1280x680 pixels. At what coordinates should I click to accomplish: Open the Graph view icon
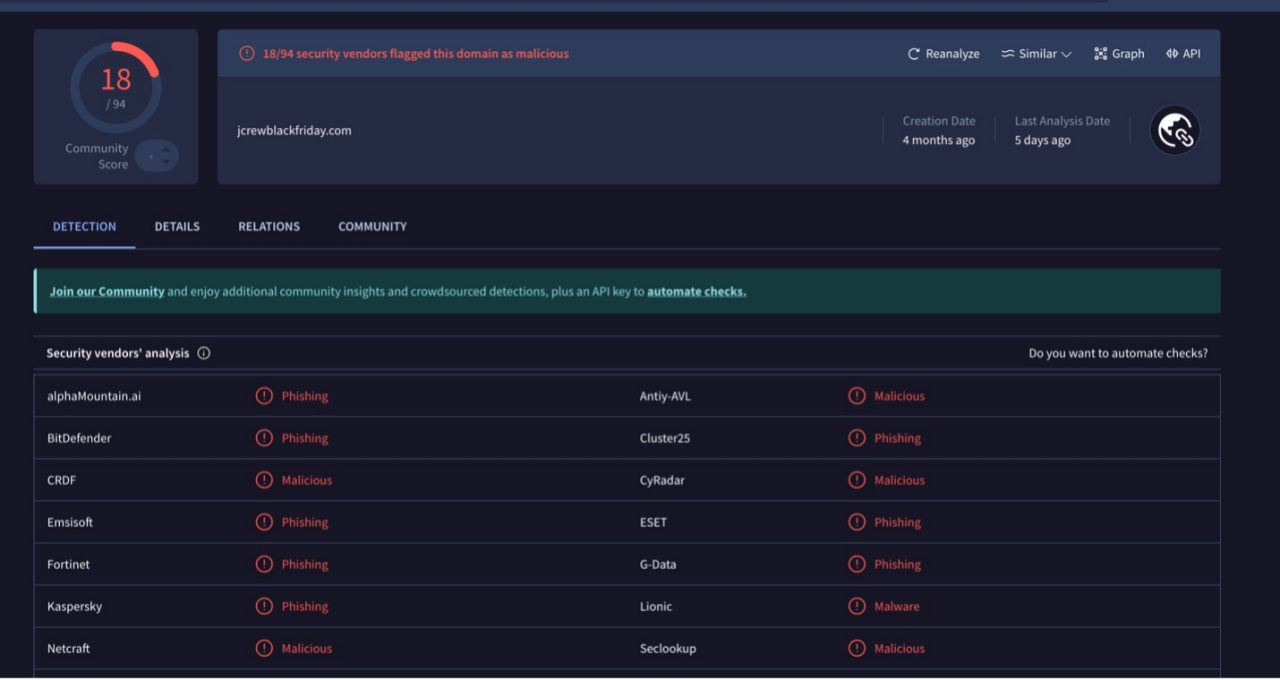(x=1101, y=54)
